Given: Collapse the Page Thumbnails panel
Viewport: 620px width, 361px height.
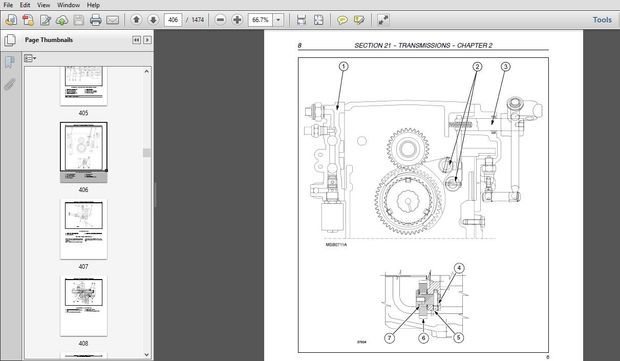Looking at the screenshot, I should [136, 40].
